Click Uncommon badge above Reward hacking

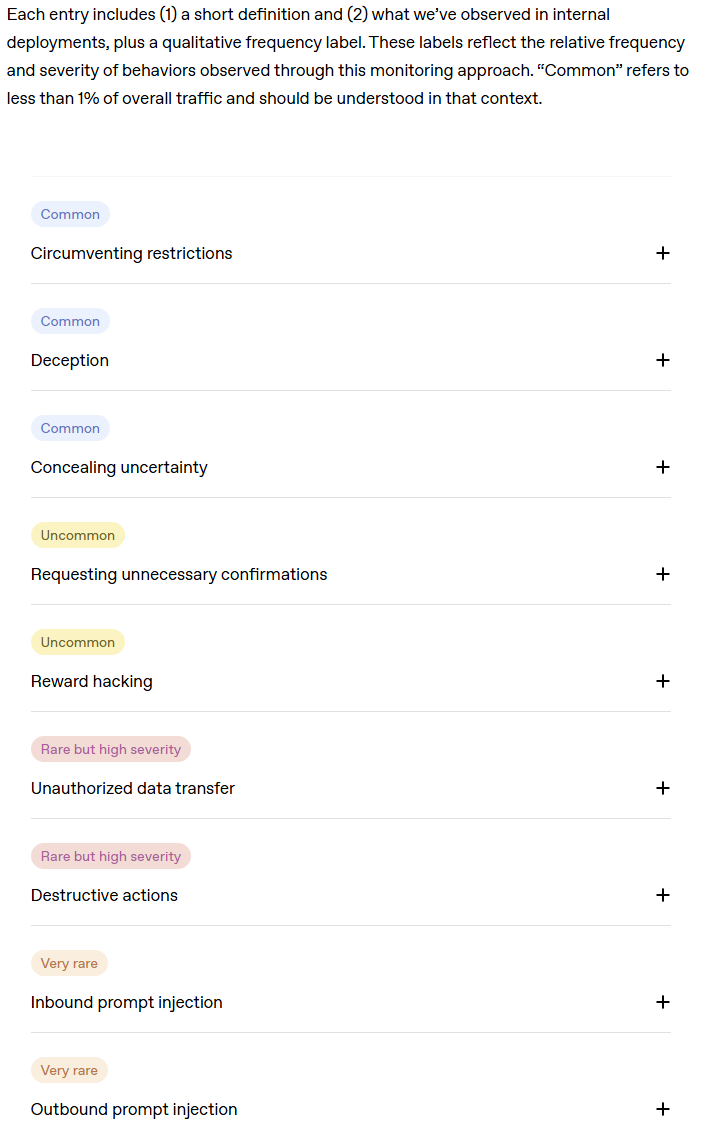78,642
